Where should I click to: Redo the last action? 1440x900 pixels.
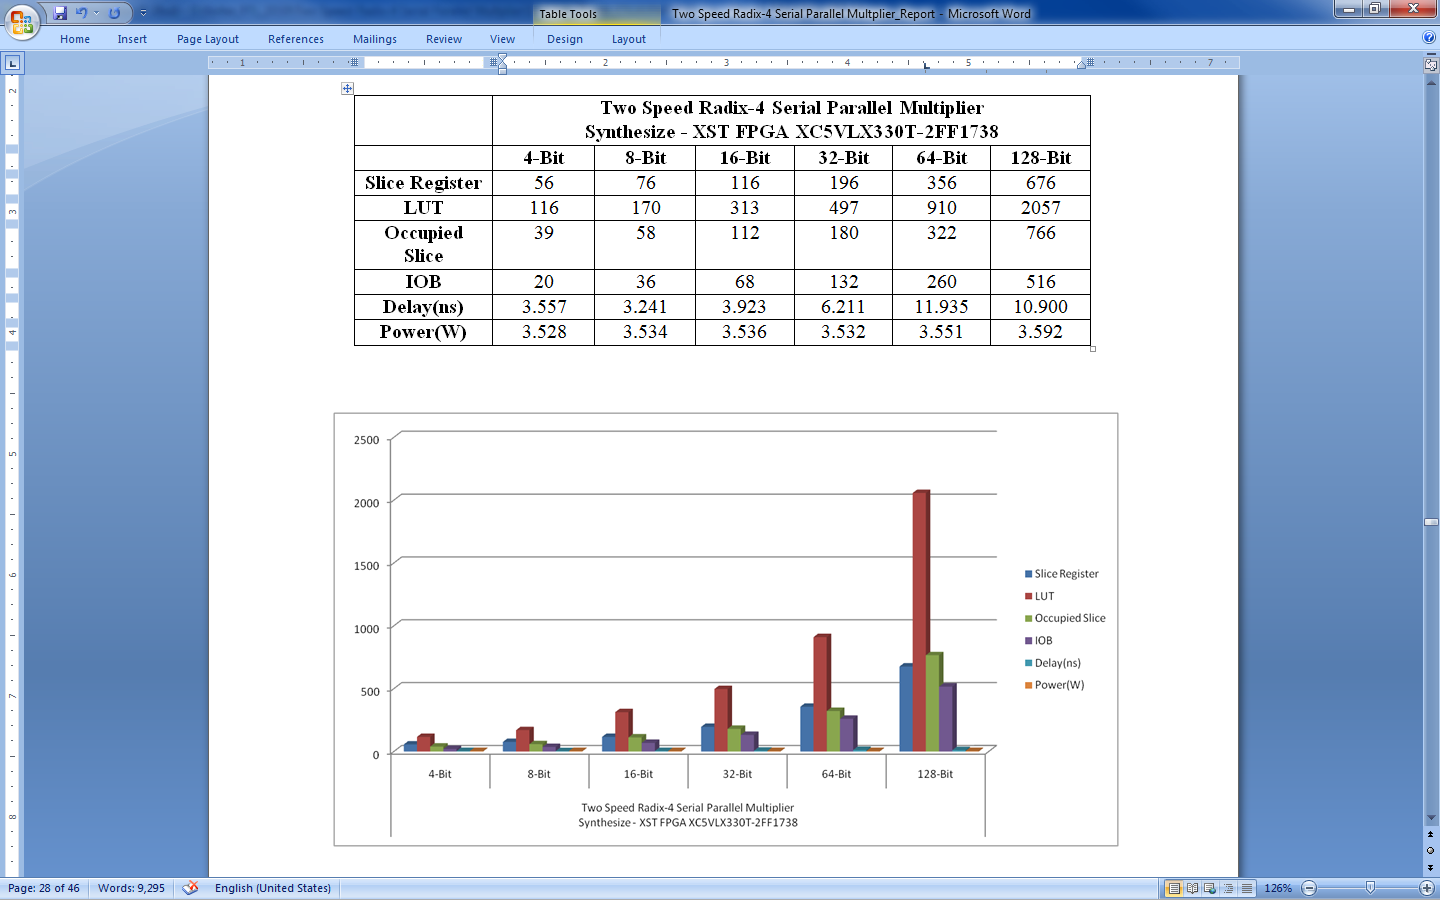click(x=114, y=13)
